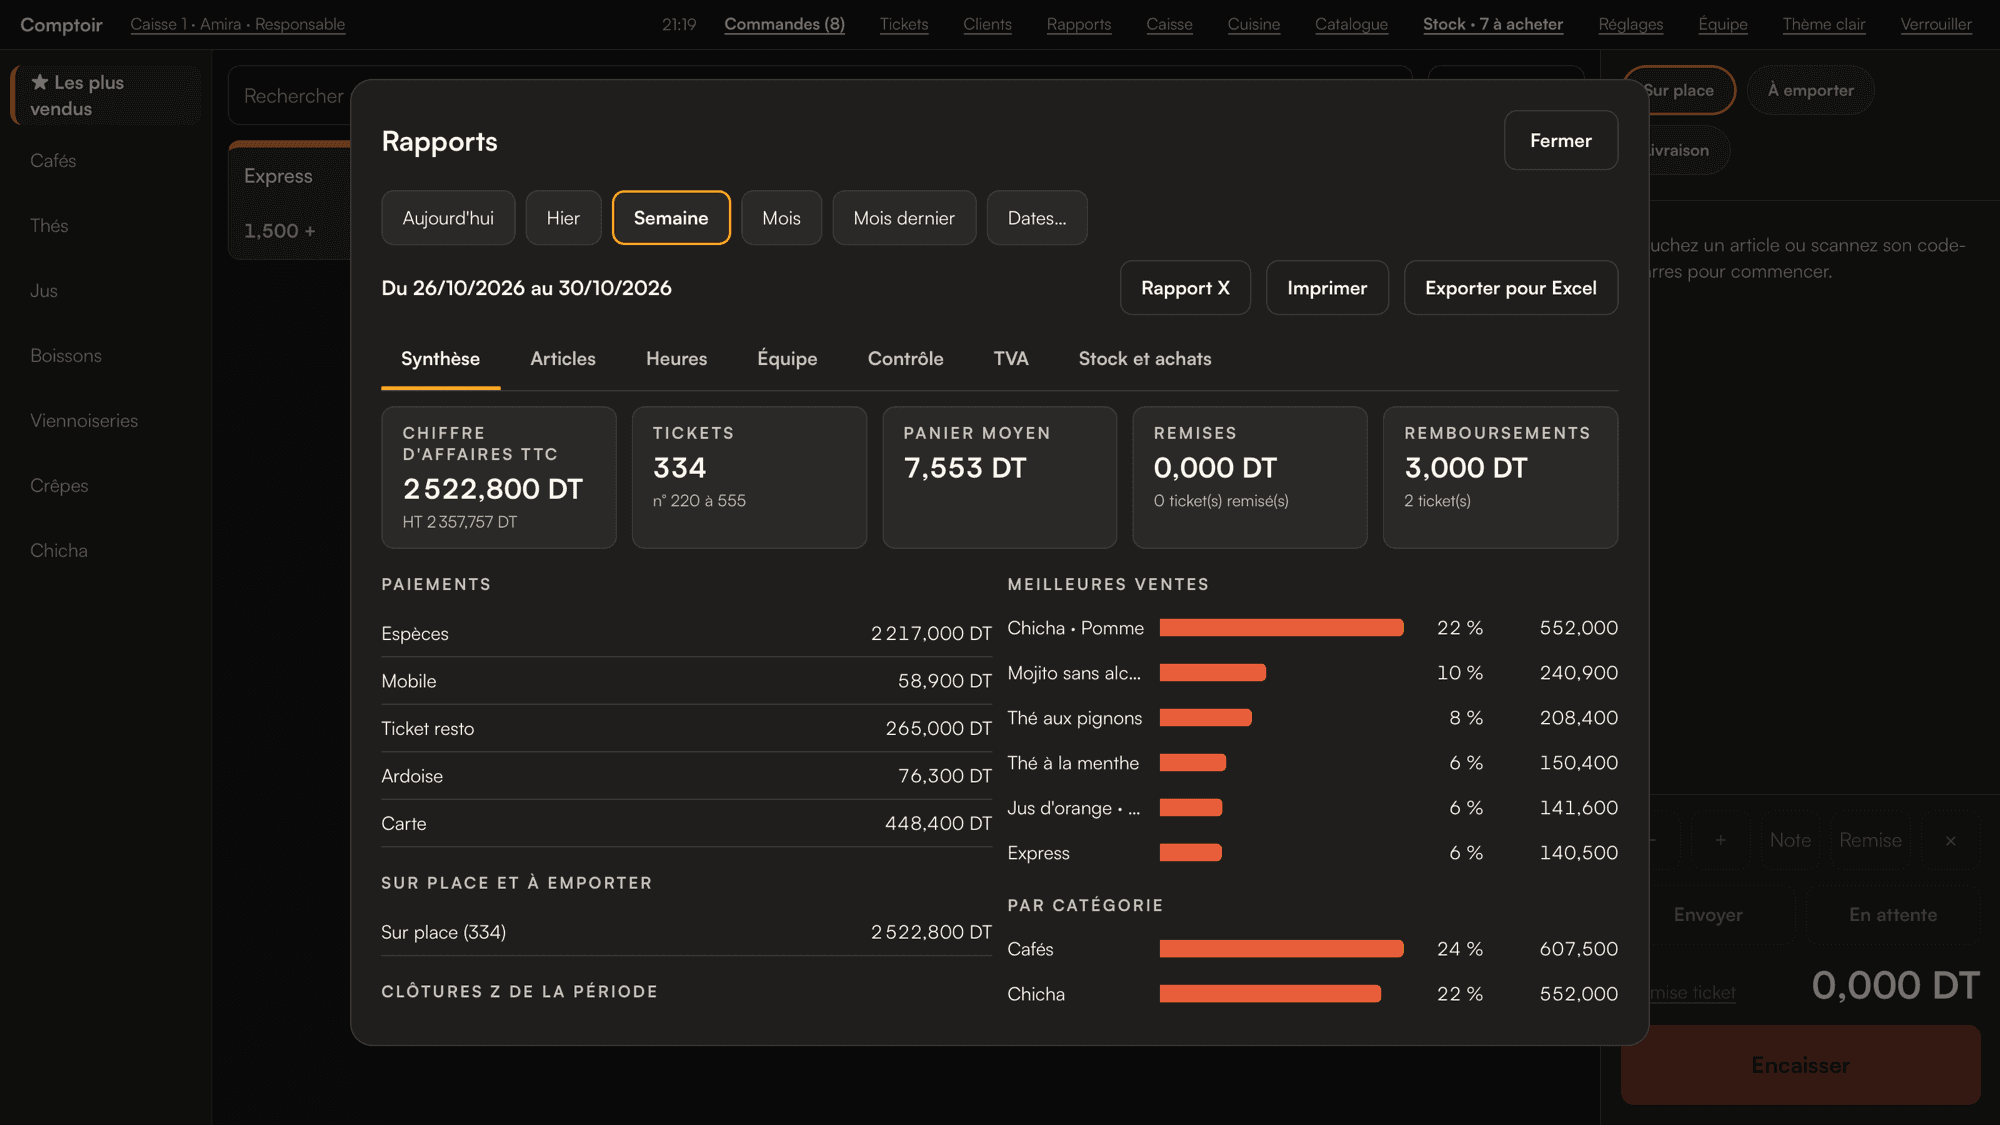Open the Dates... custom range picker

pyautogui.click(x=1037, y=218)
